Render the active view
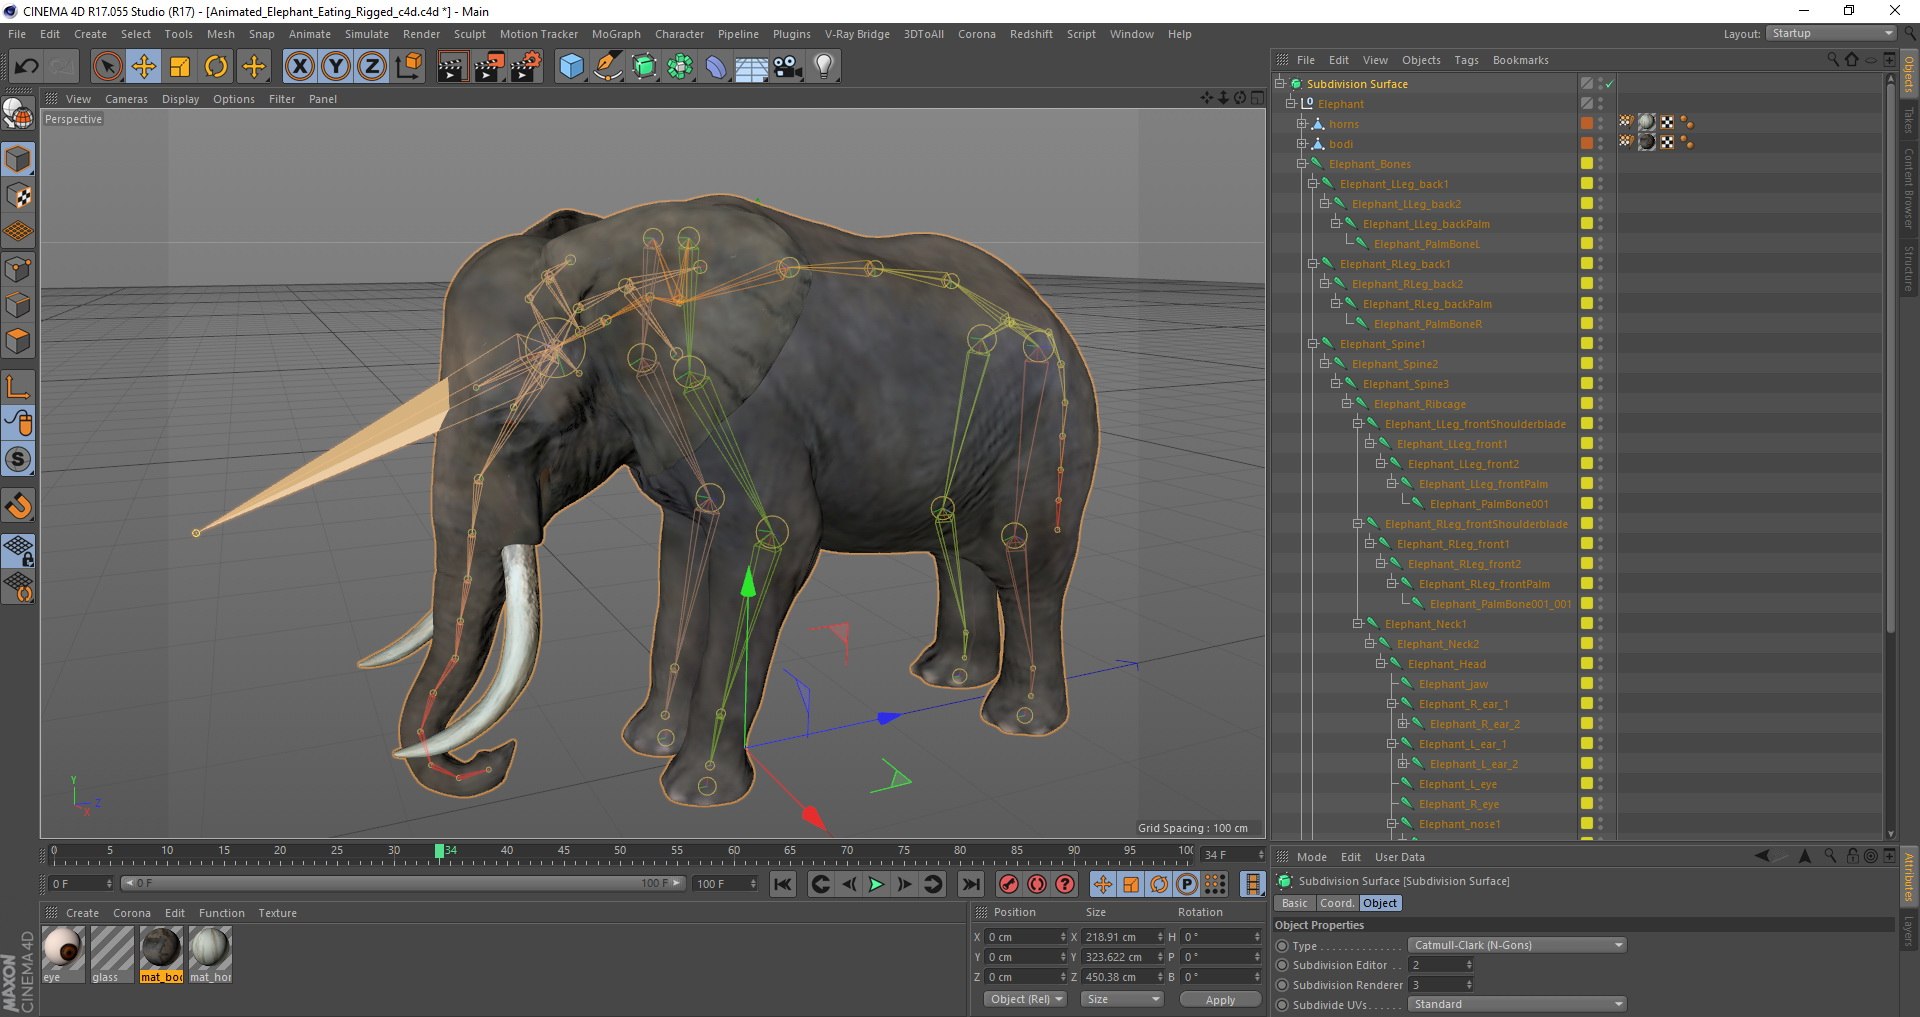 click(x=452, y=67)
